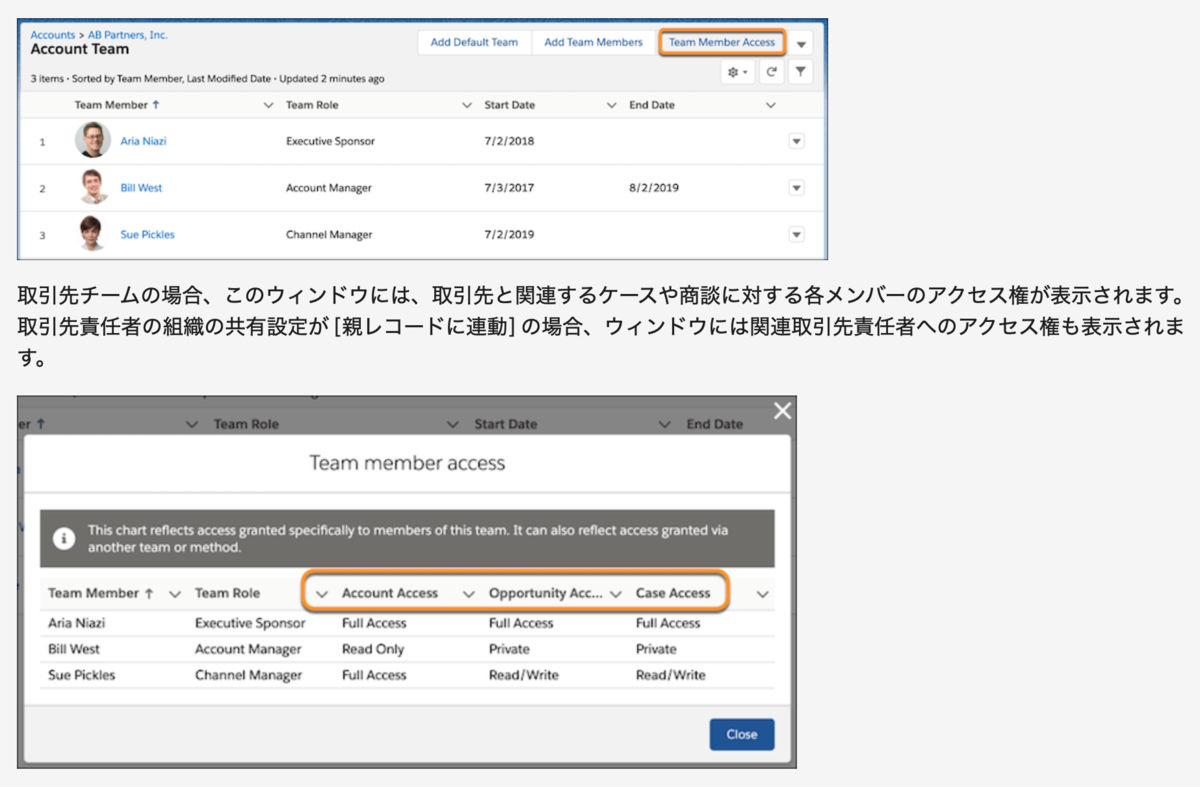The width and height of the screenshot is (1200, 787).
Task: Sort dialog by Opportunity Acc... header
Action: coord(546,593)
